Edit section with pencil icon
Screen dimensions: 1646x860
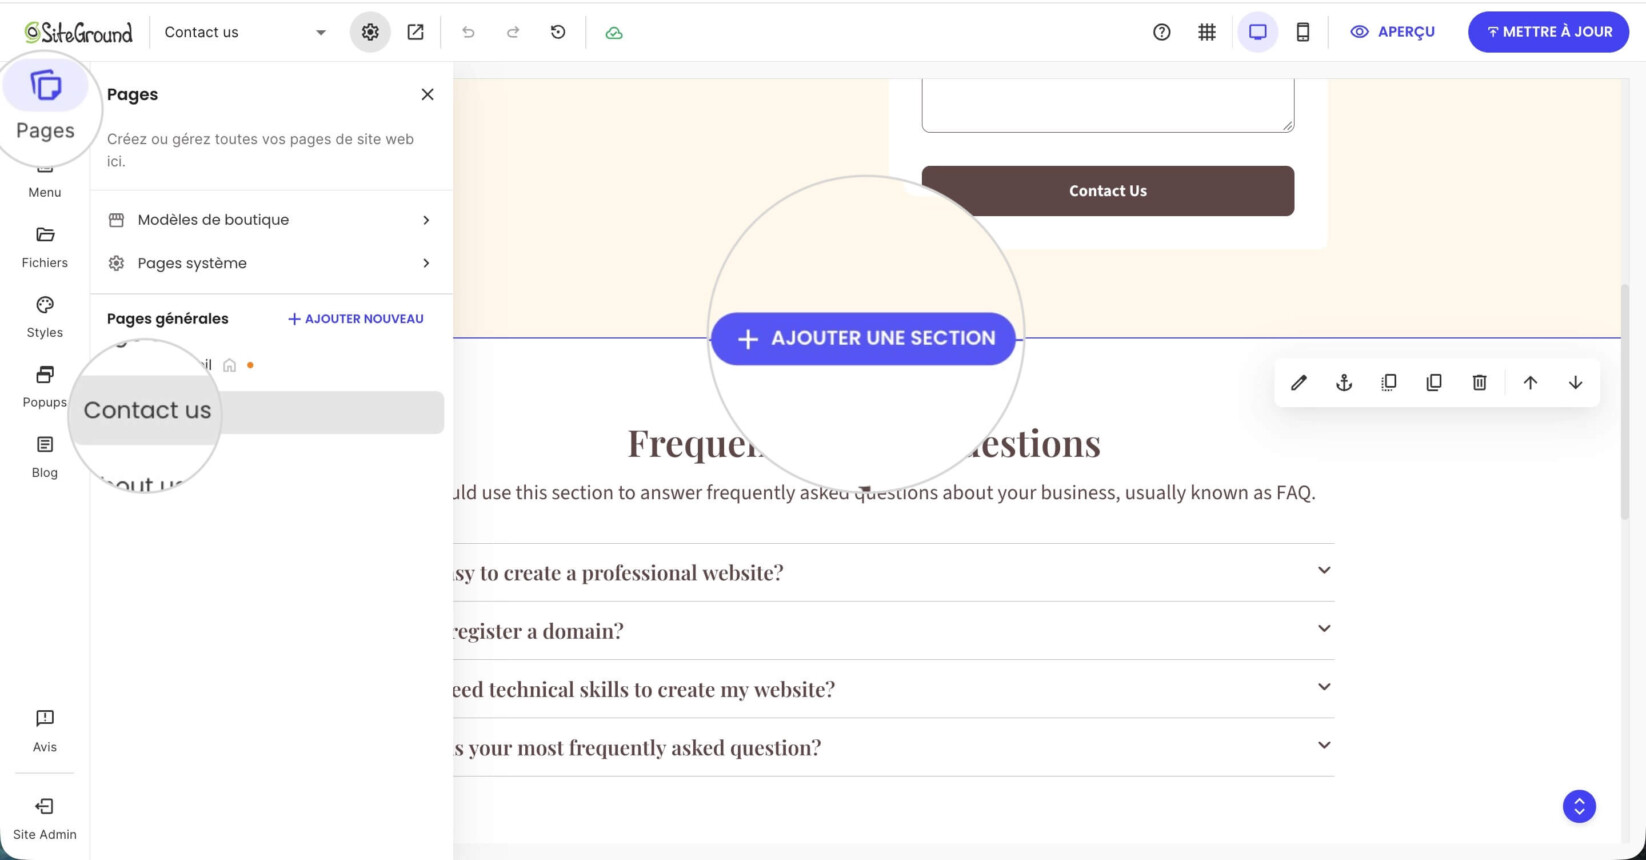(1299, 382)
